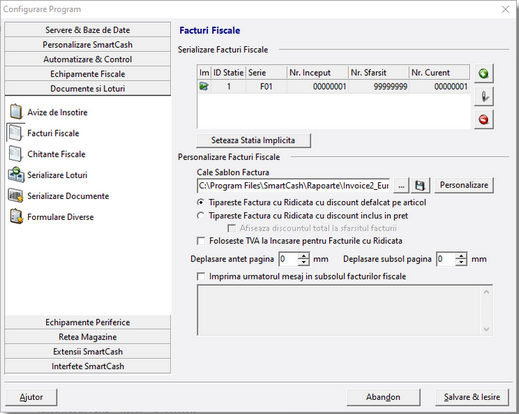The width and height of the screenshot is (519, 414).
Task: Select the Facturi Fiscale sidebar icon
Action: (x=16, y=133)
